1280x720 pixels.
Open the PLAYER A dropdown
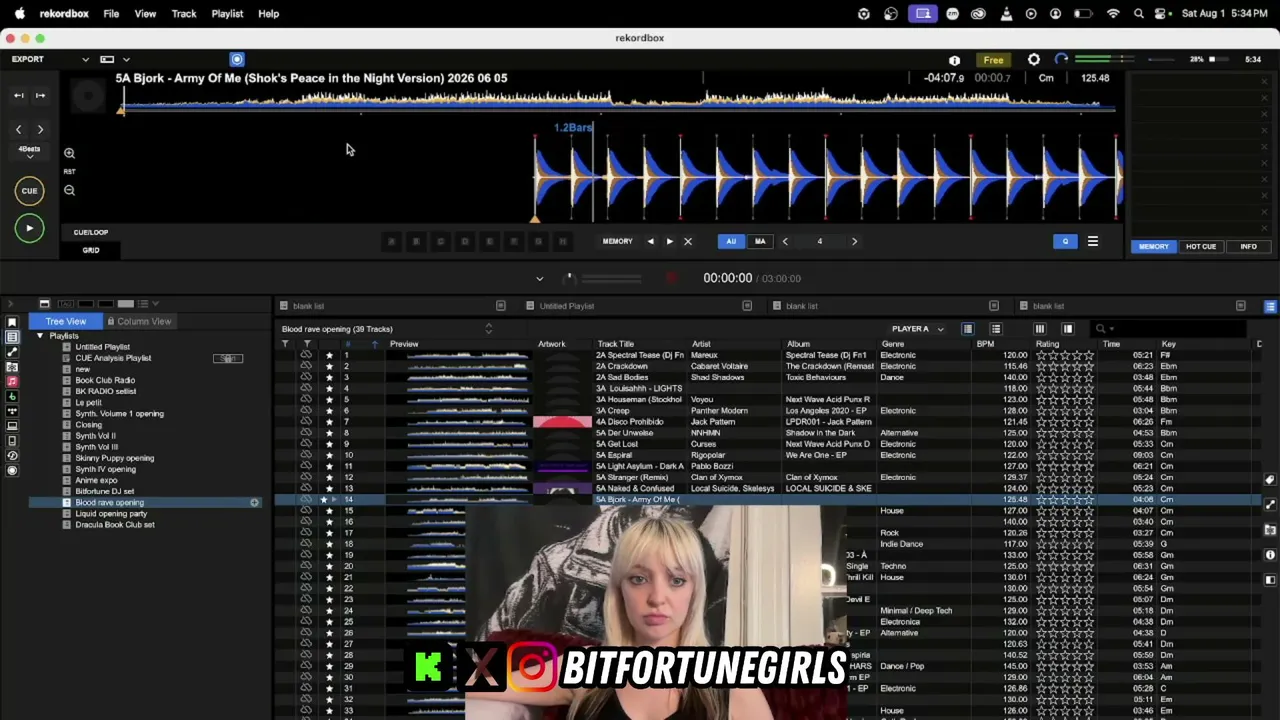point(917,329)
